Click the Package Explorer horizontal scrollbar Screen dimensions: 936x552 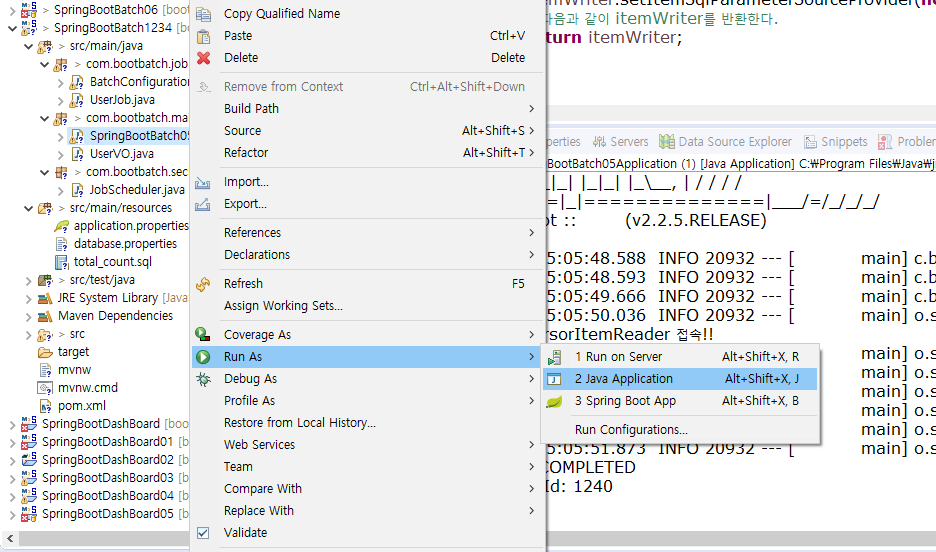pos(104,538)
